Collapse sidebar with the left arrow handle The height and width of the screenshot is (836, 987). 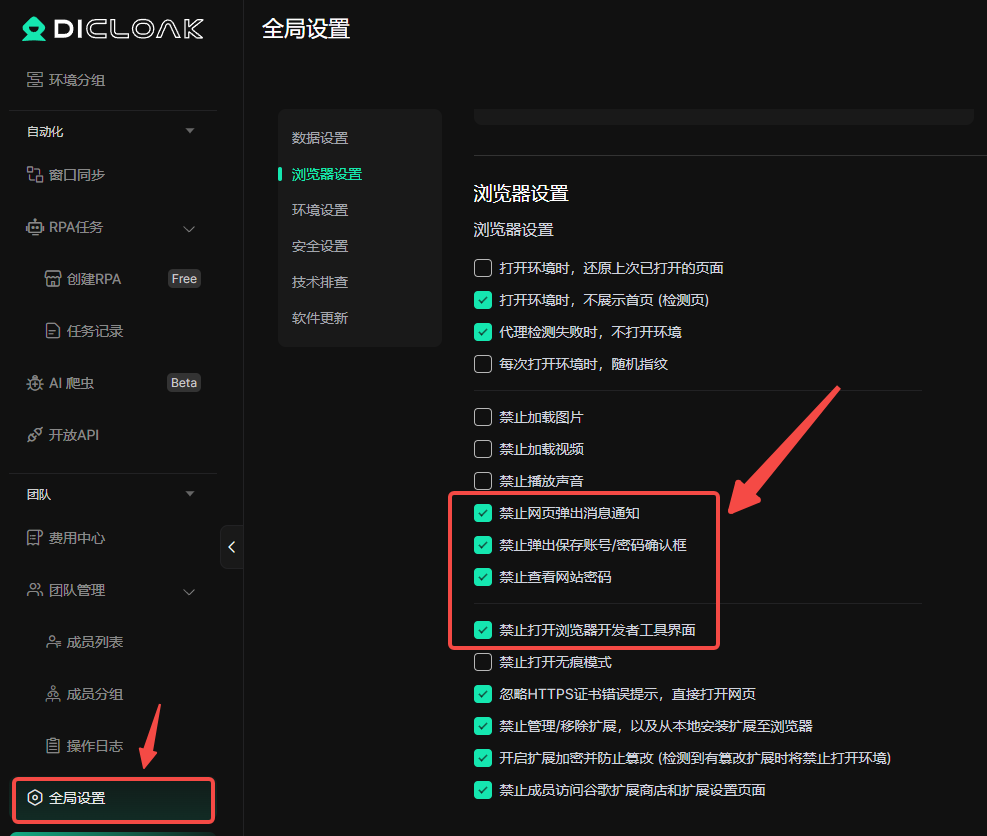point(231,547)
